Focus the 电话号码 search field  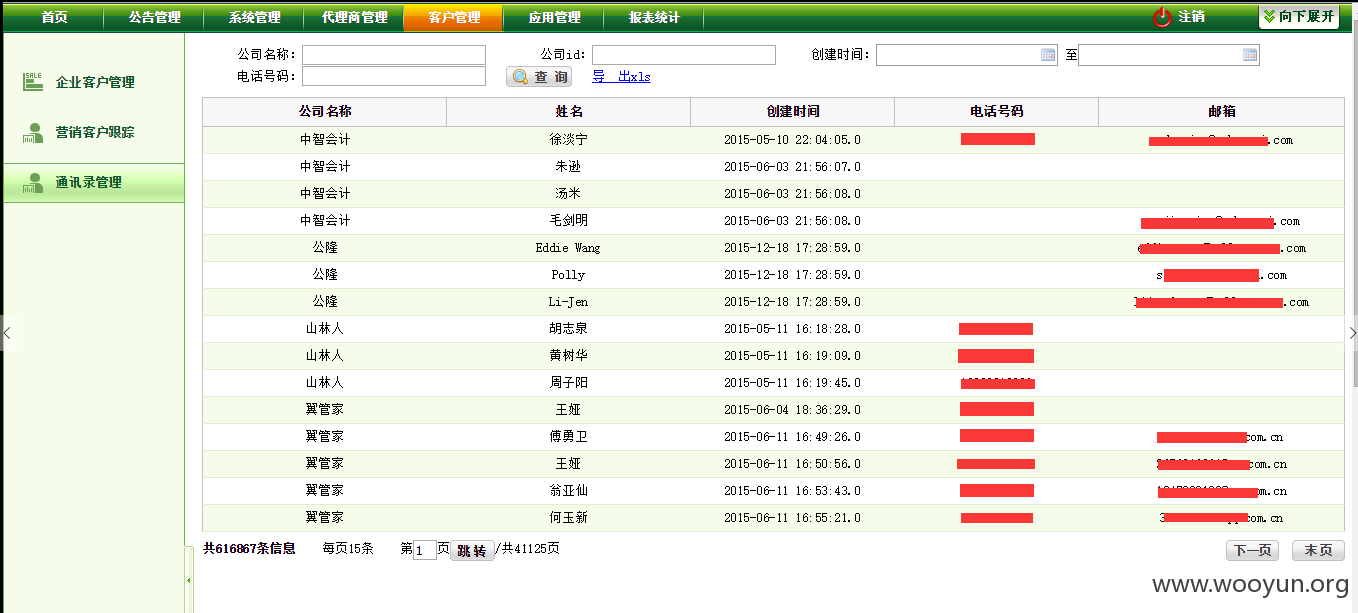tap(394, 76)
